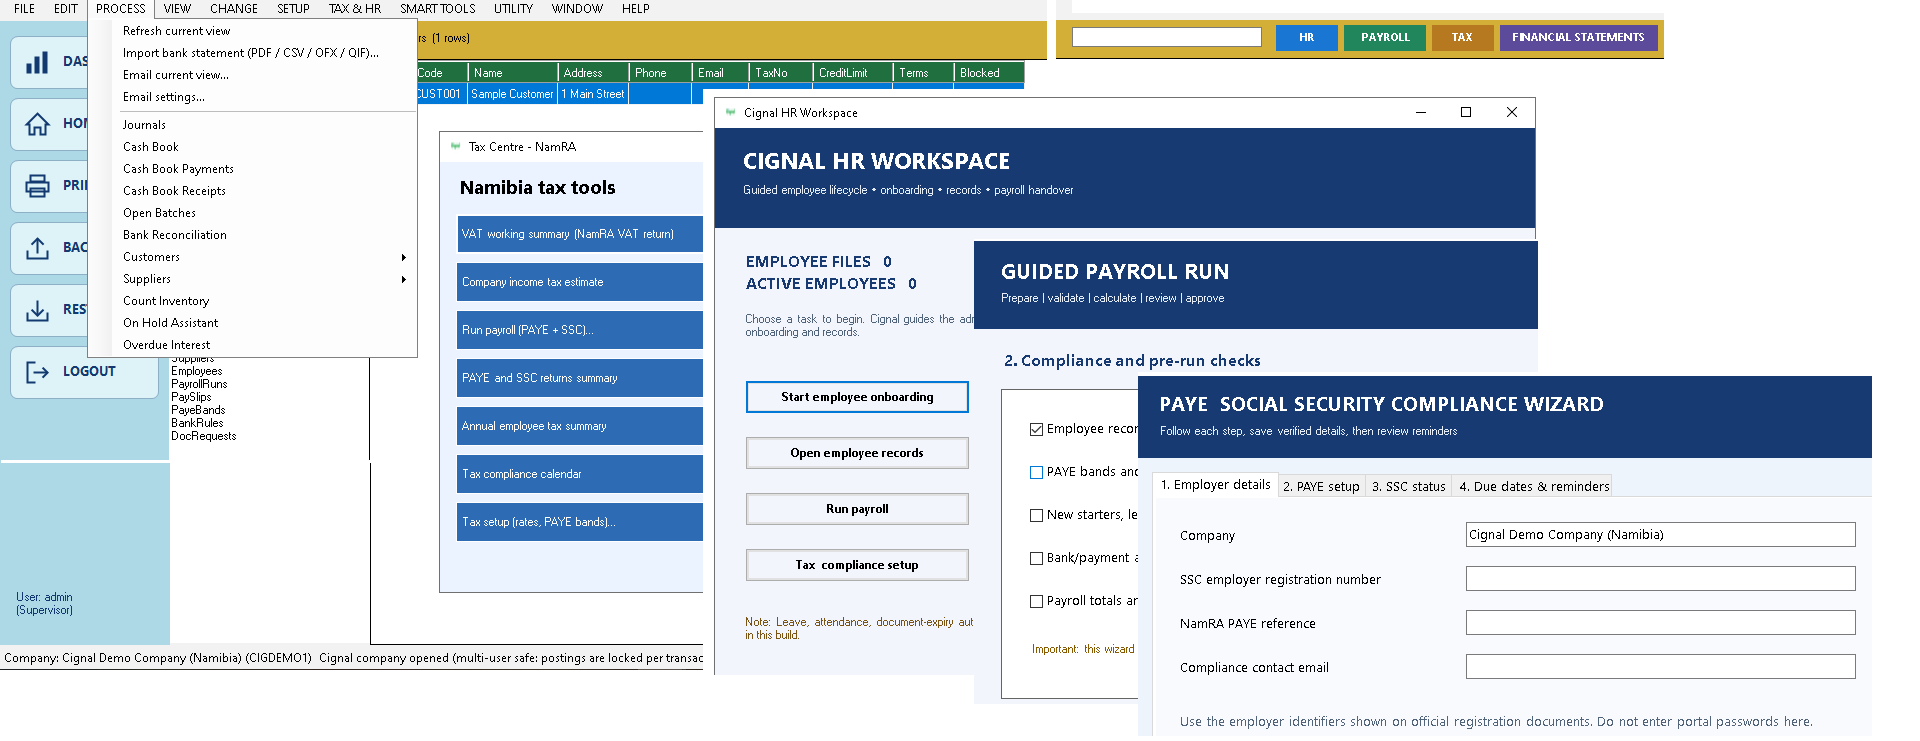Viewport: 1920px width, 741px height.
Task: Click the NamRA PAYE reference field
Action: point(1660,623)
